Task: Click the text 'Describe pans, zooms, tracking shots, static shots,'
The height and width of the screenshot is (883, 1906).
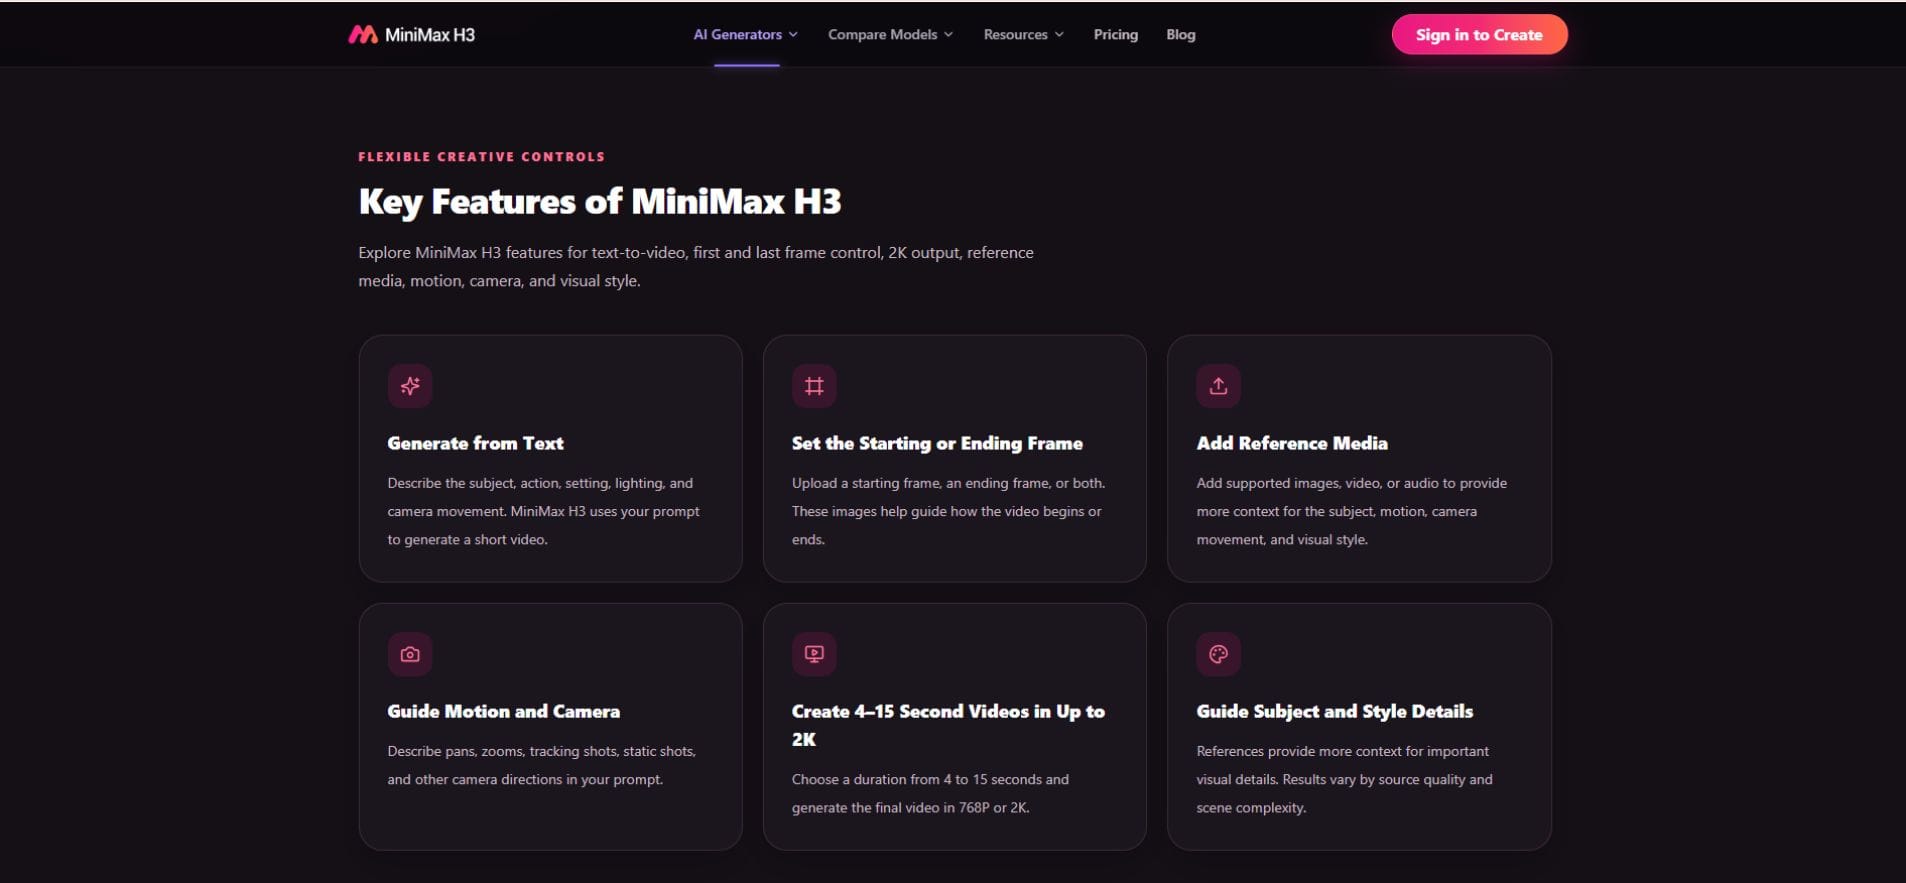Action: click(541, 751)
